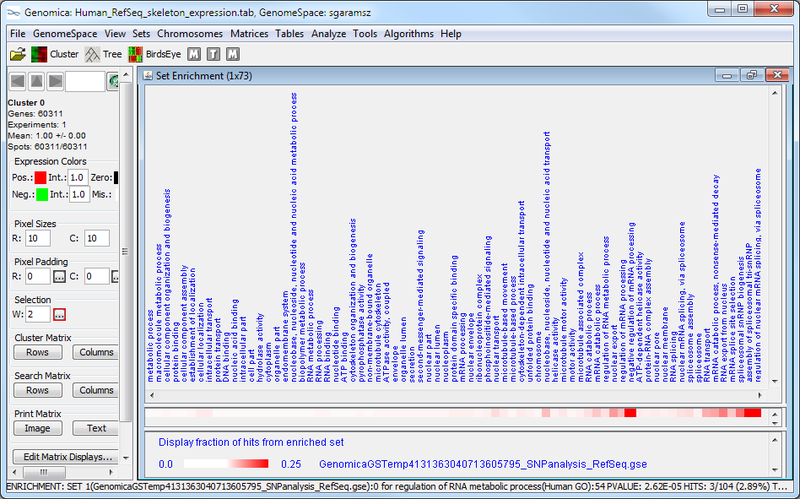Open the Help menu
The image size is (800, 499).
click(451, 34)
